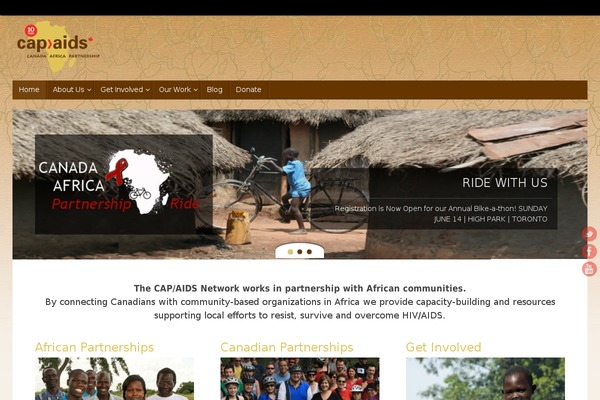The height and width of the screenshot is (400, 600).
Task: Go to the Home menu item
Action: (29, 90)
